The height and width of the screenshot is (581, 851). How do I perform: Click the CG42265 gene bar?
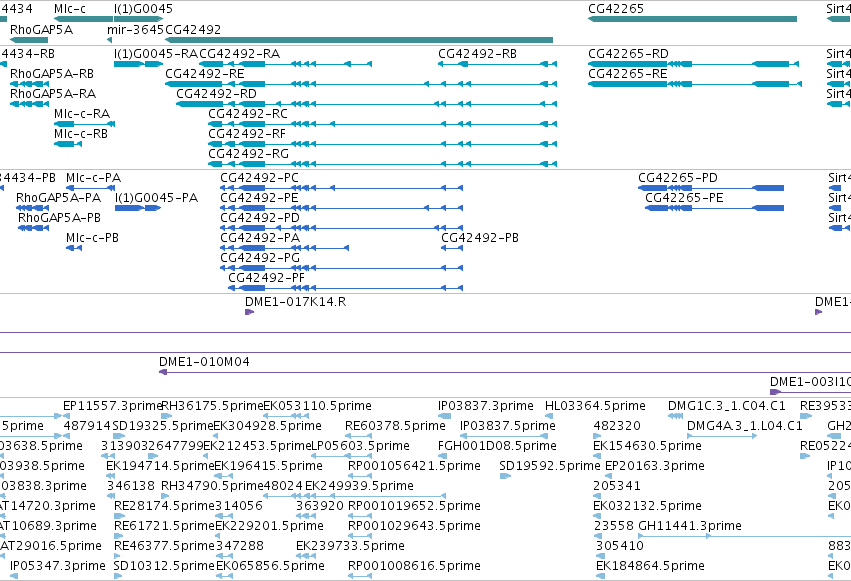693,19
